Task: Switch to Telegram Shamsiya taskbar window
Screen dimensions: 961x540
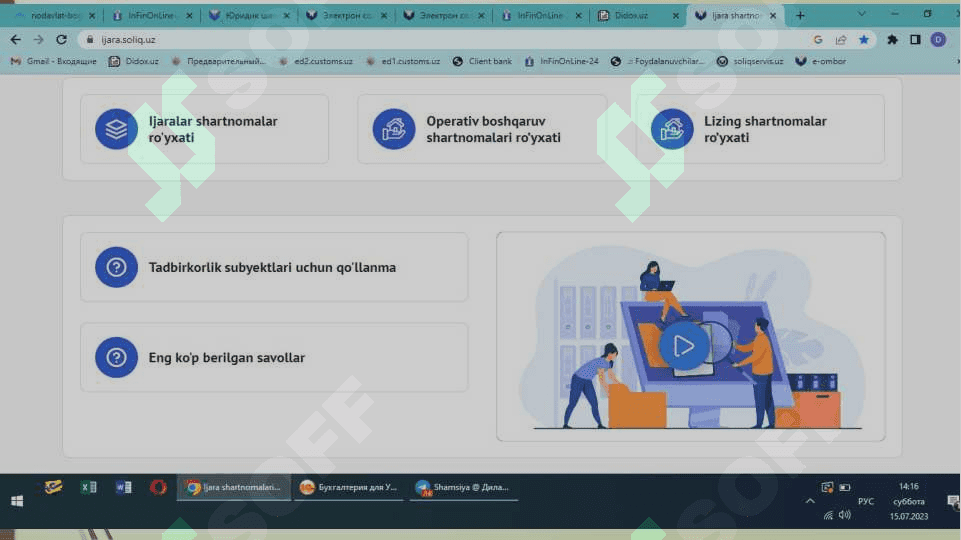Action: 464,487
